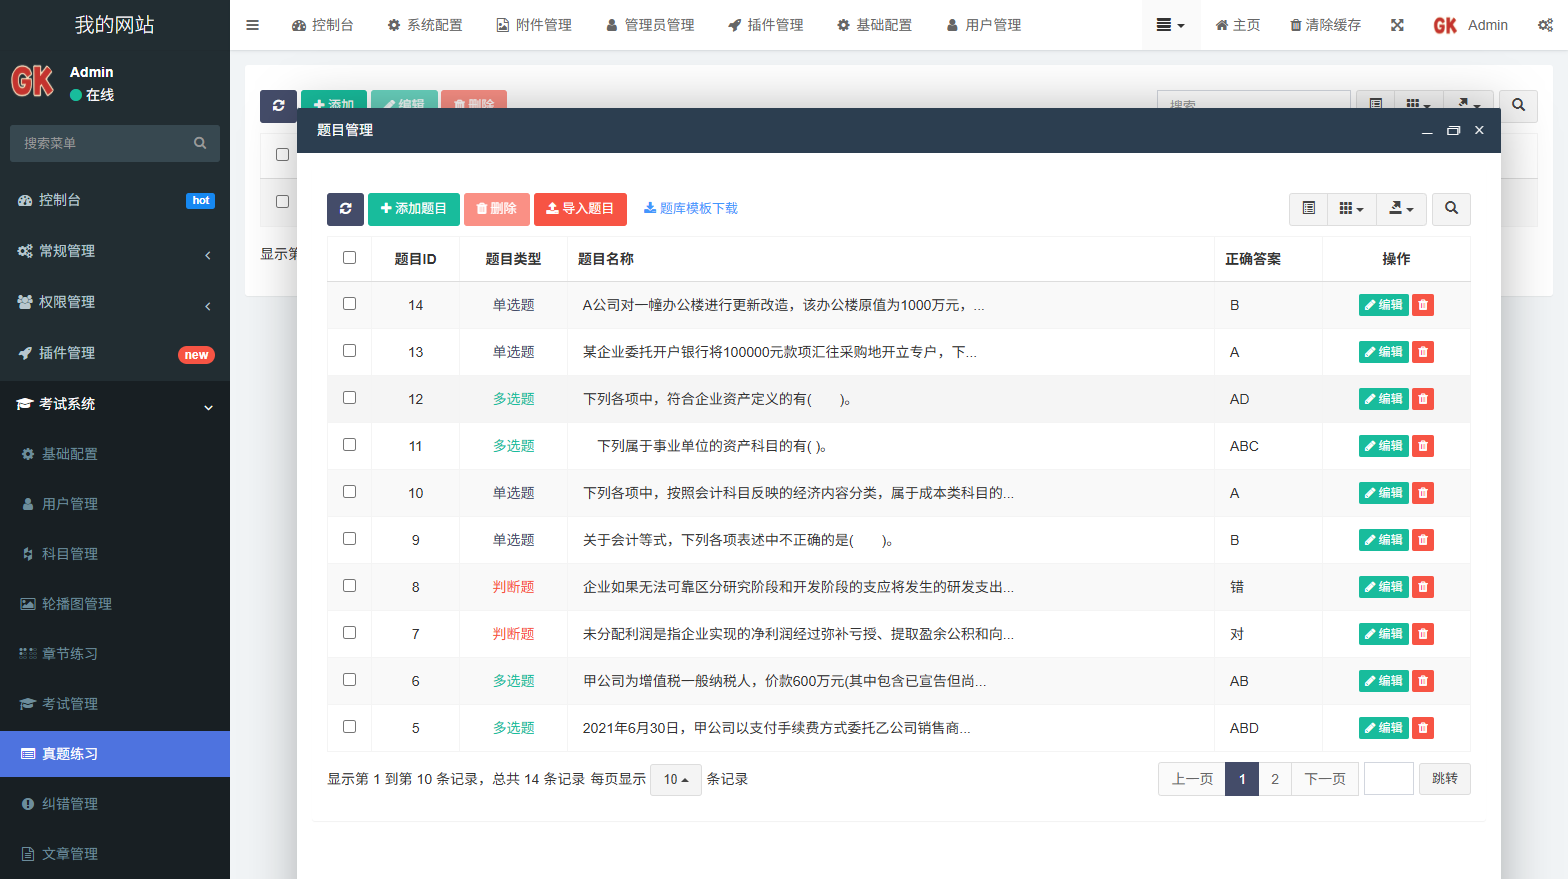Click the 添加题目 button

coord(413,209)
